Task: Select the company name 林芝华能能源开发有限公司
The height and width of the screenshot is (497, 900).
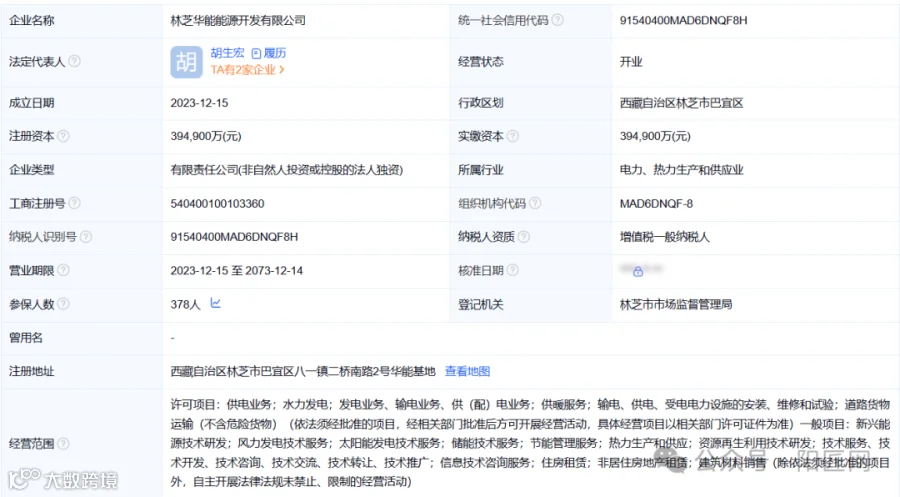Action: (x=238, y=21)
